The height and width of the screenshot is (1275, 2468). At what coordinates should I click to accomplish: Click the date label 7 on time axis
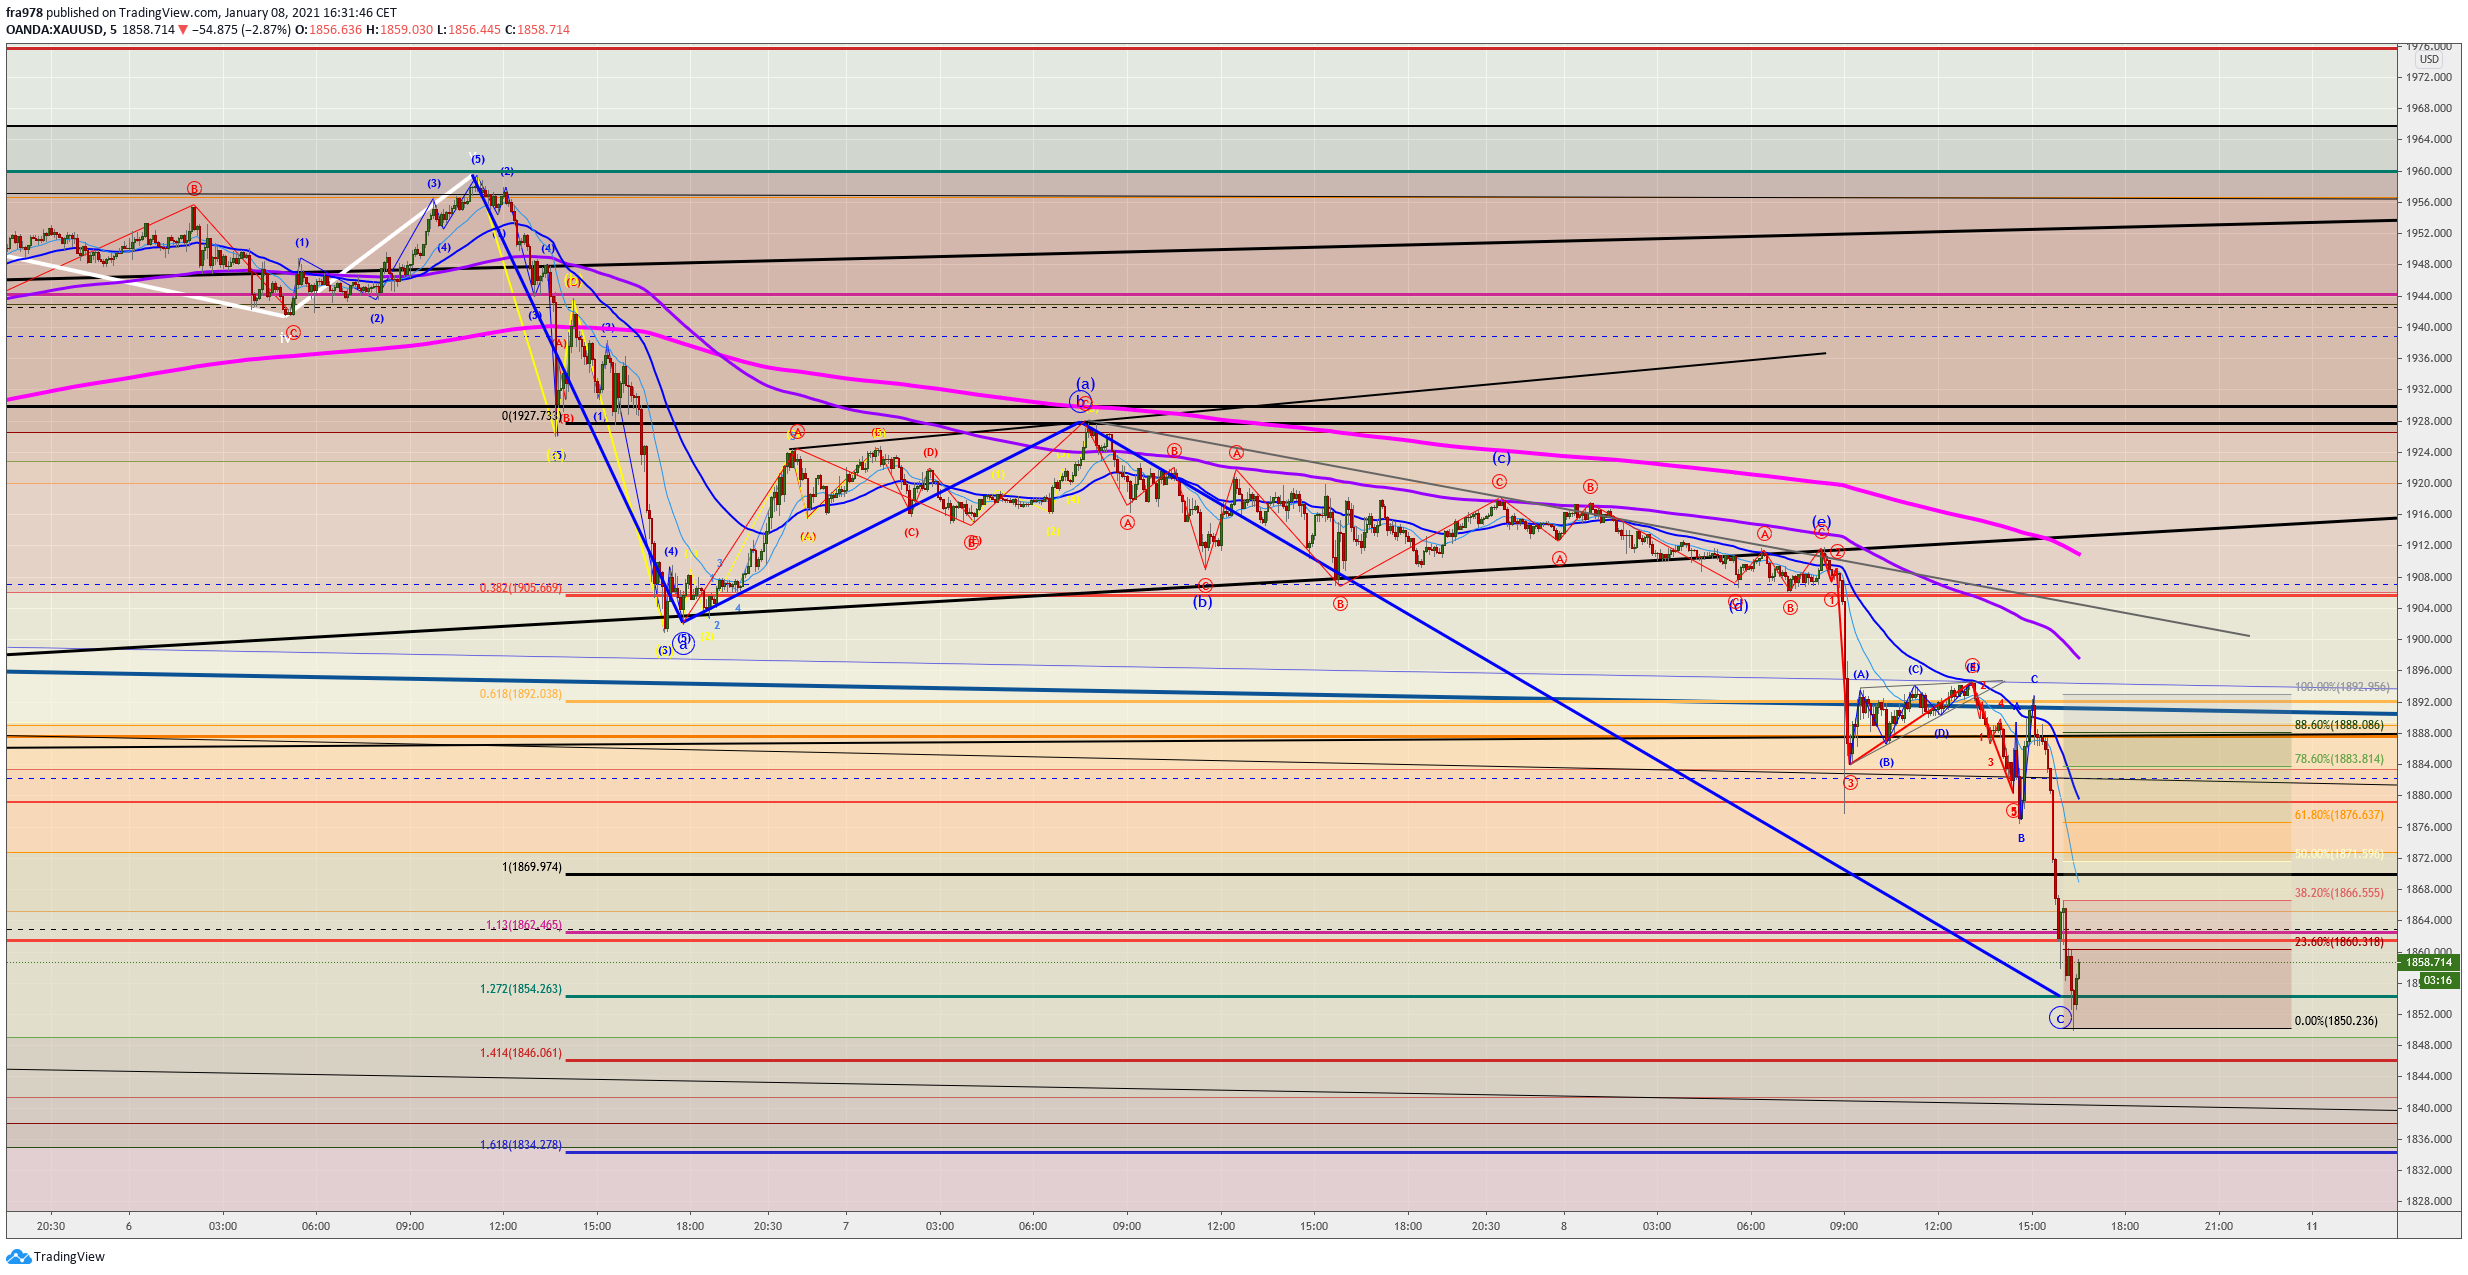[x=846, y=1226]
